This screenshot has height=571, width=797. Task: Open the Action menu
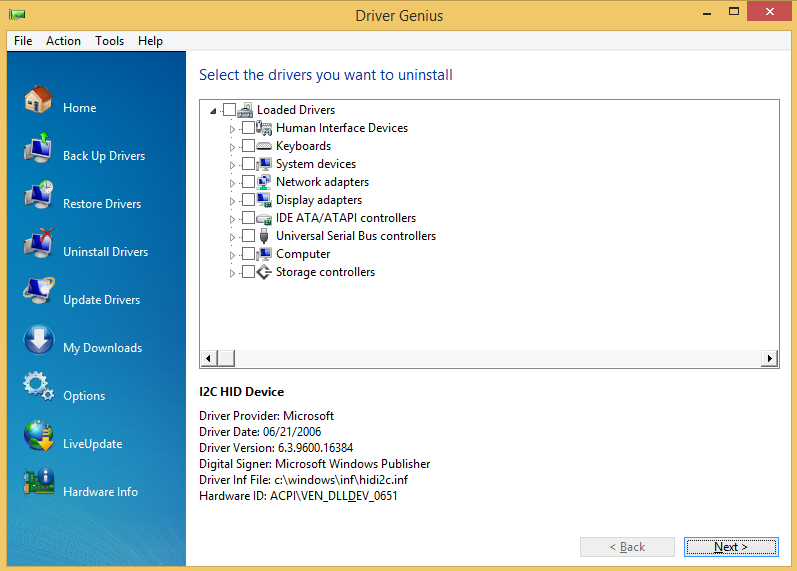64,41
